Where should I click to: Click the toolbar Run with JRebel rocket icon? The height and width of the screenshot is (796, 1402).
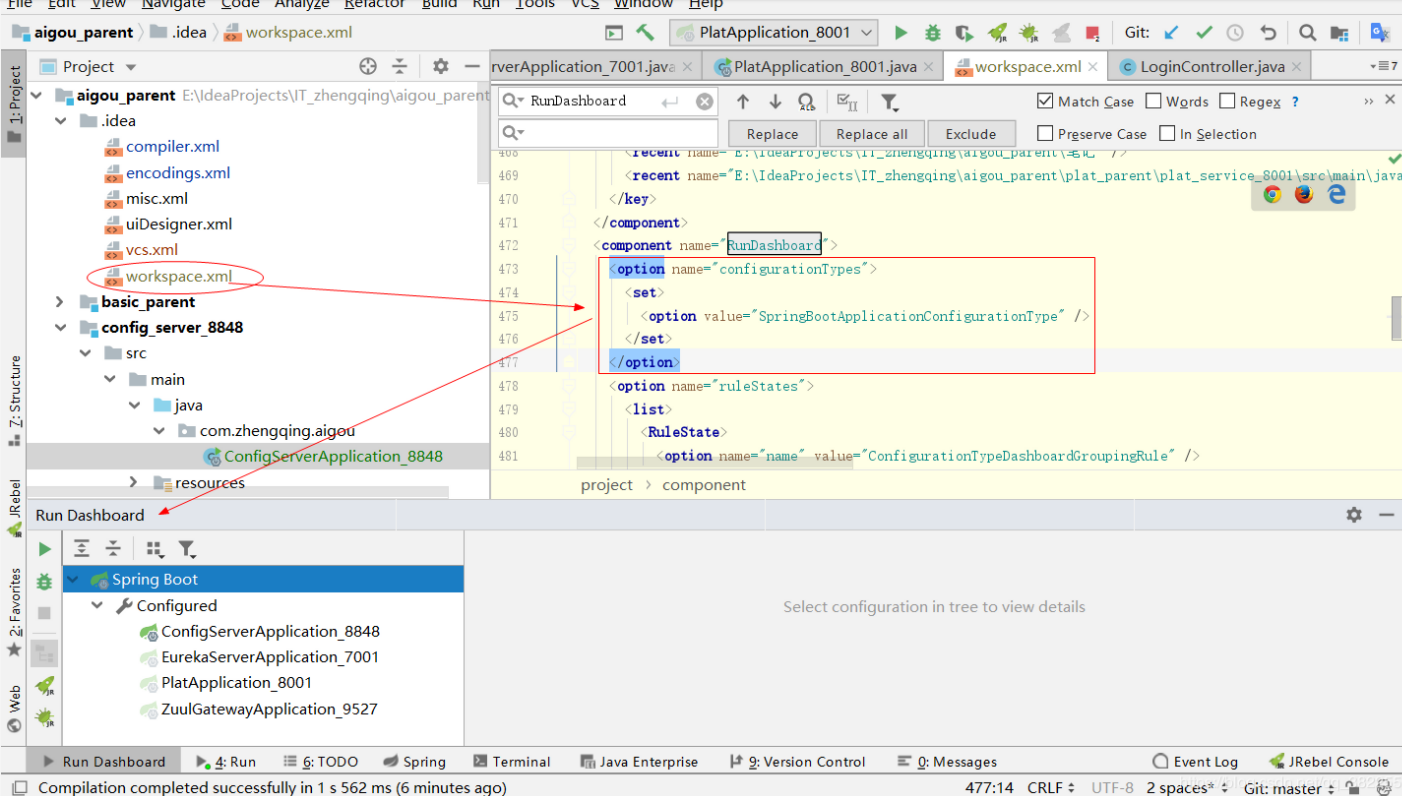(x=997, y=32)
